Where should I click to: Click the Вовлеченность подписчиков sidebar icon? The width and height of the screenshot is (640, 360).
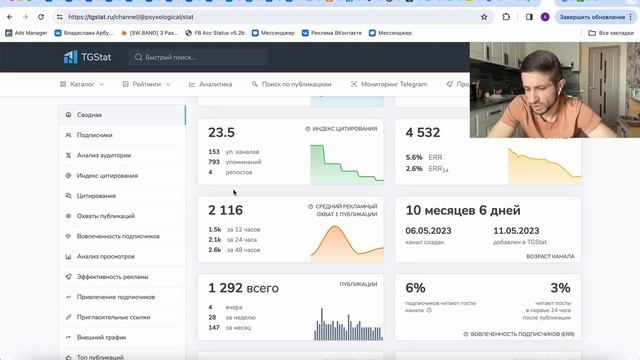tap(68, 236)
